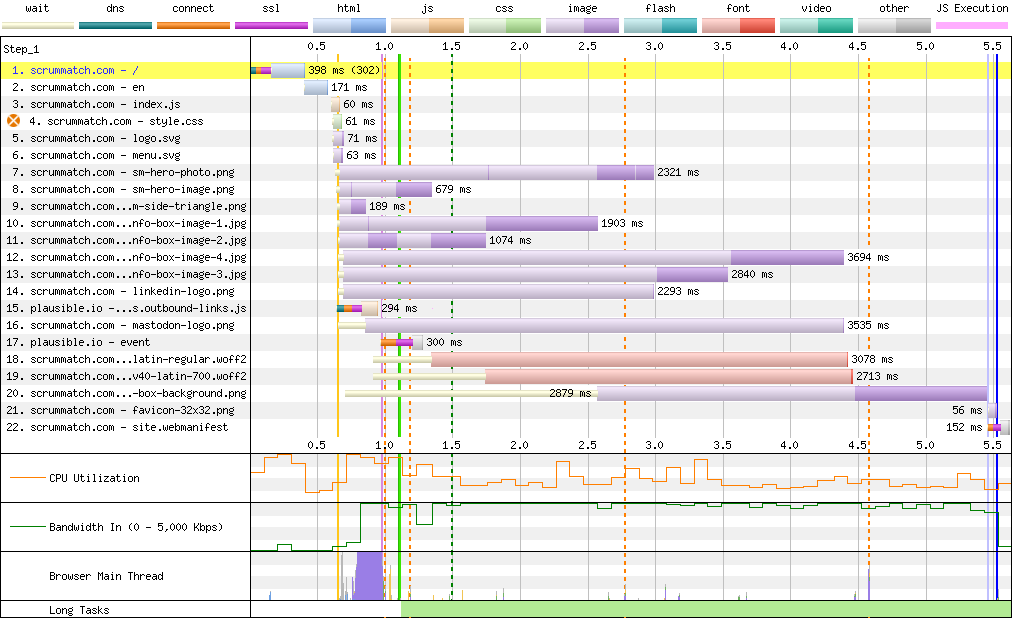The height and width of the screenshot is (618, 1012).
Task: Select request 15 plausible.io outbound-links.js
Action: coord(126,308)
